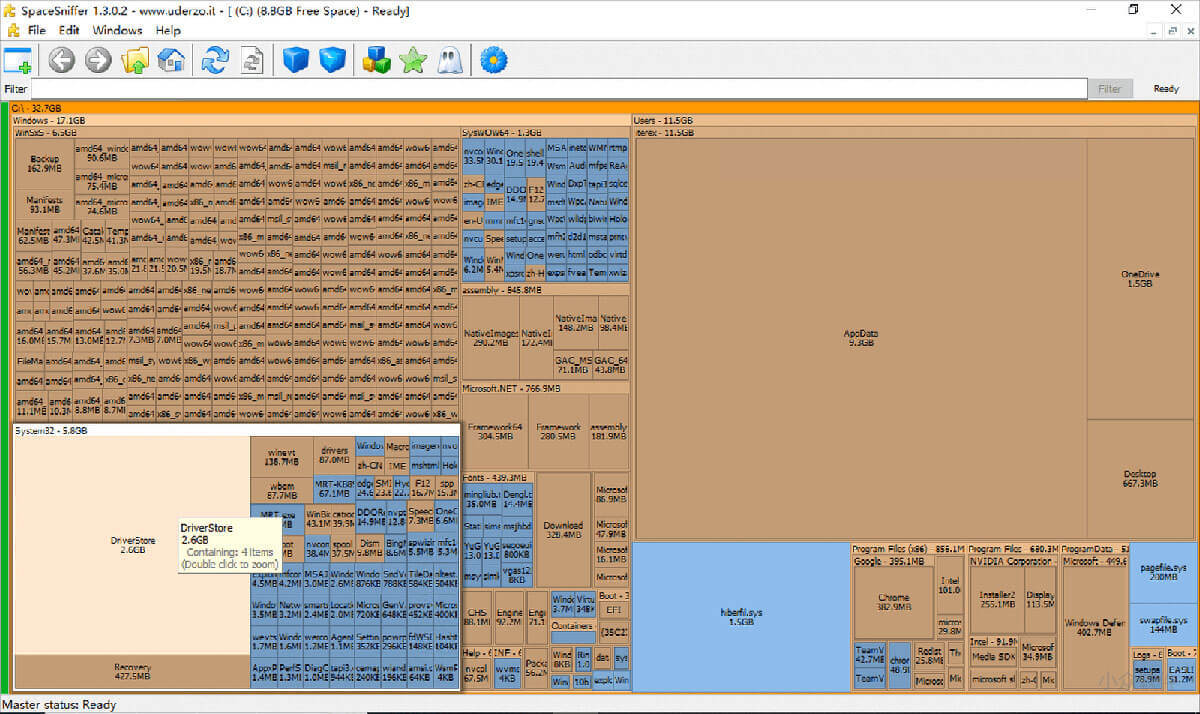The image size is (1200, 714).
Task: Open the Windows menu
Action: click(117, 30)
